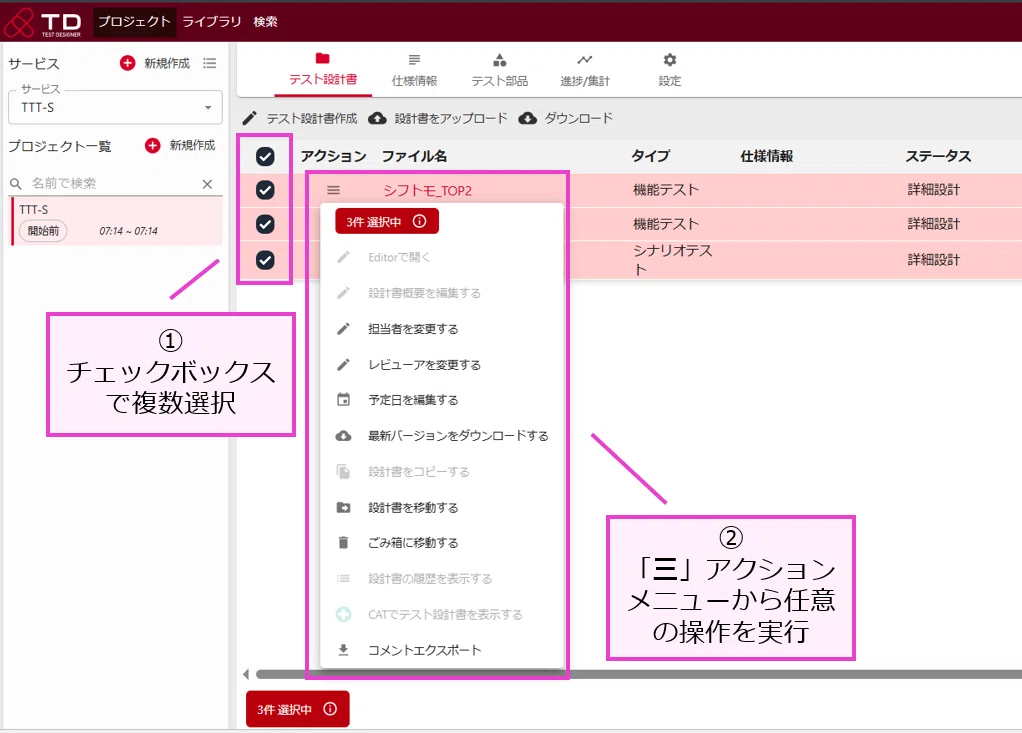Click the ステータス column header

(x=938, y=156)
